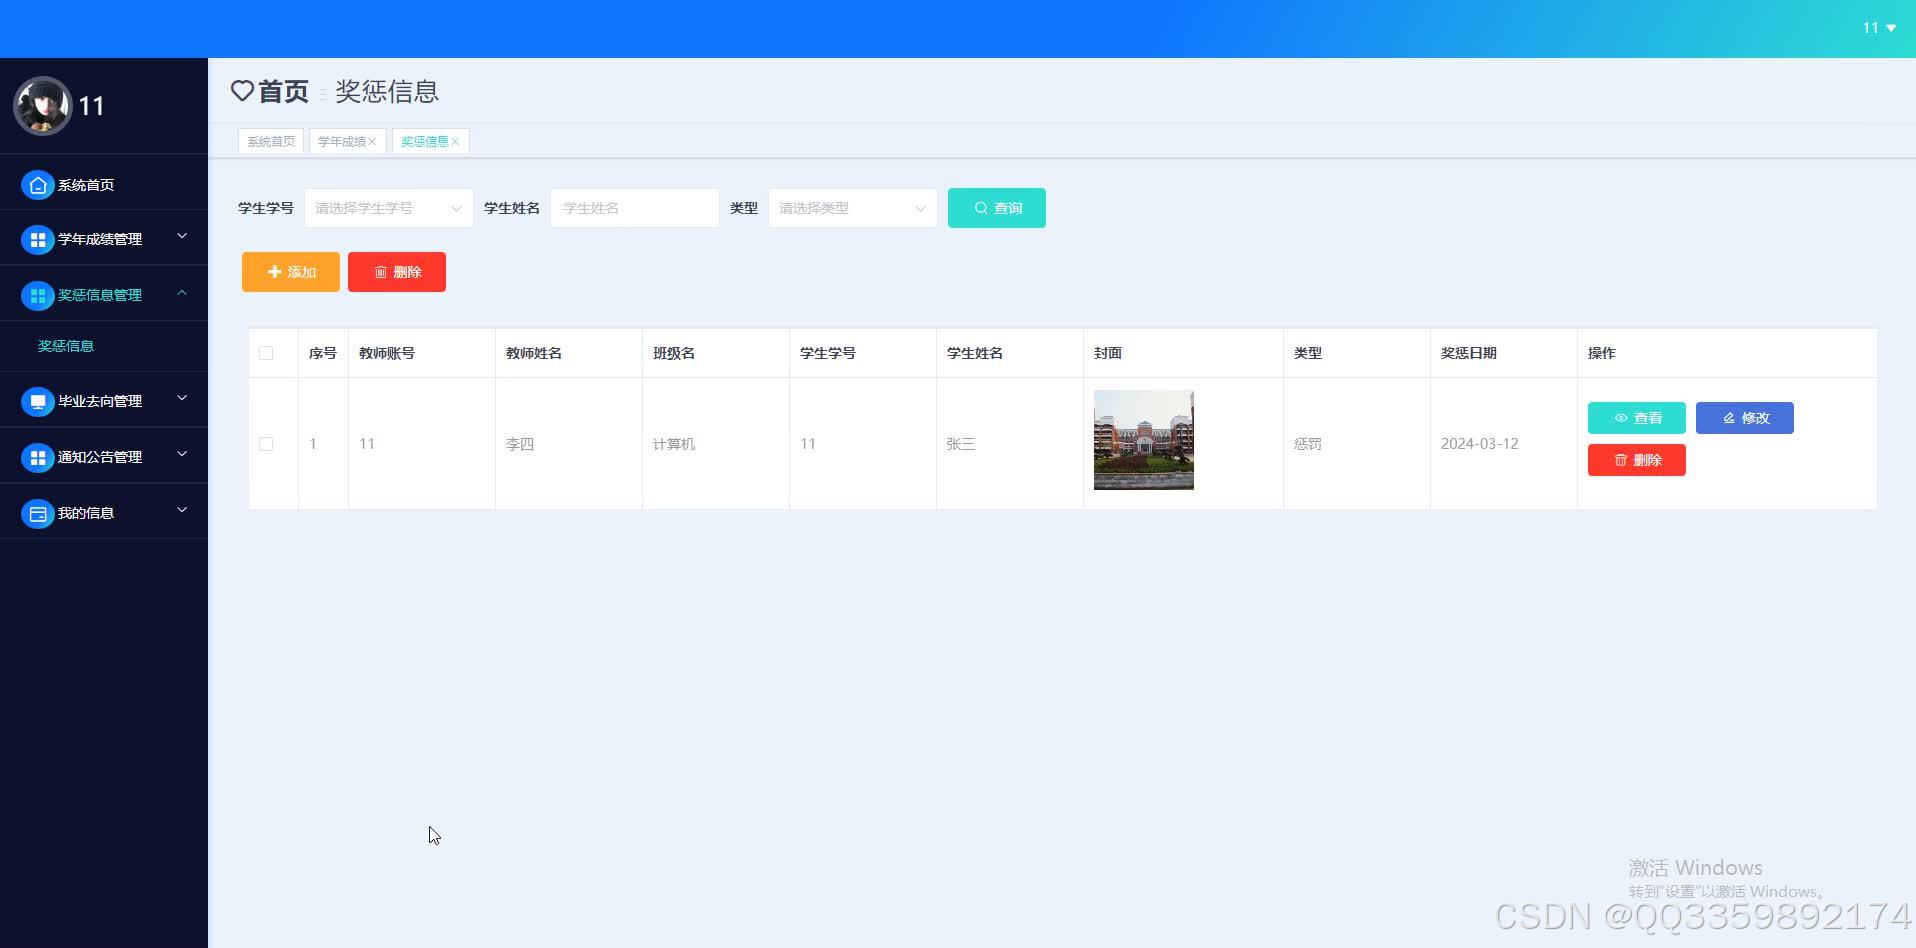Click the 系统首页 home icon in sidebar
The height and width of the screenshot is (948, 1916).
tap(37, 185)
